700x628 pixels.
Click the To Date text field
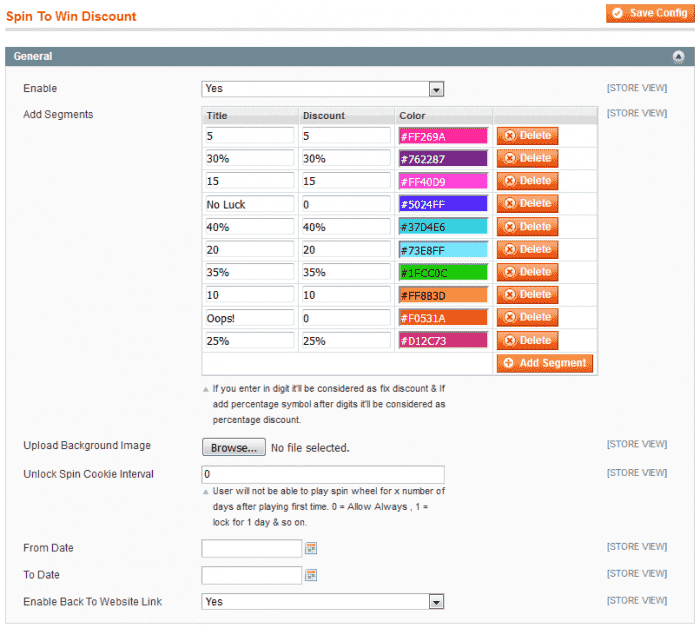coord(251,575)
